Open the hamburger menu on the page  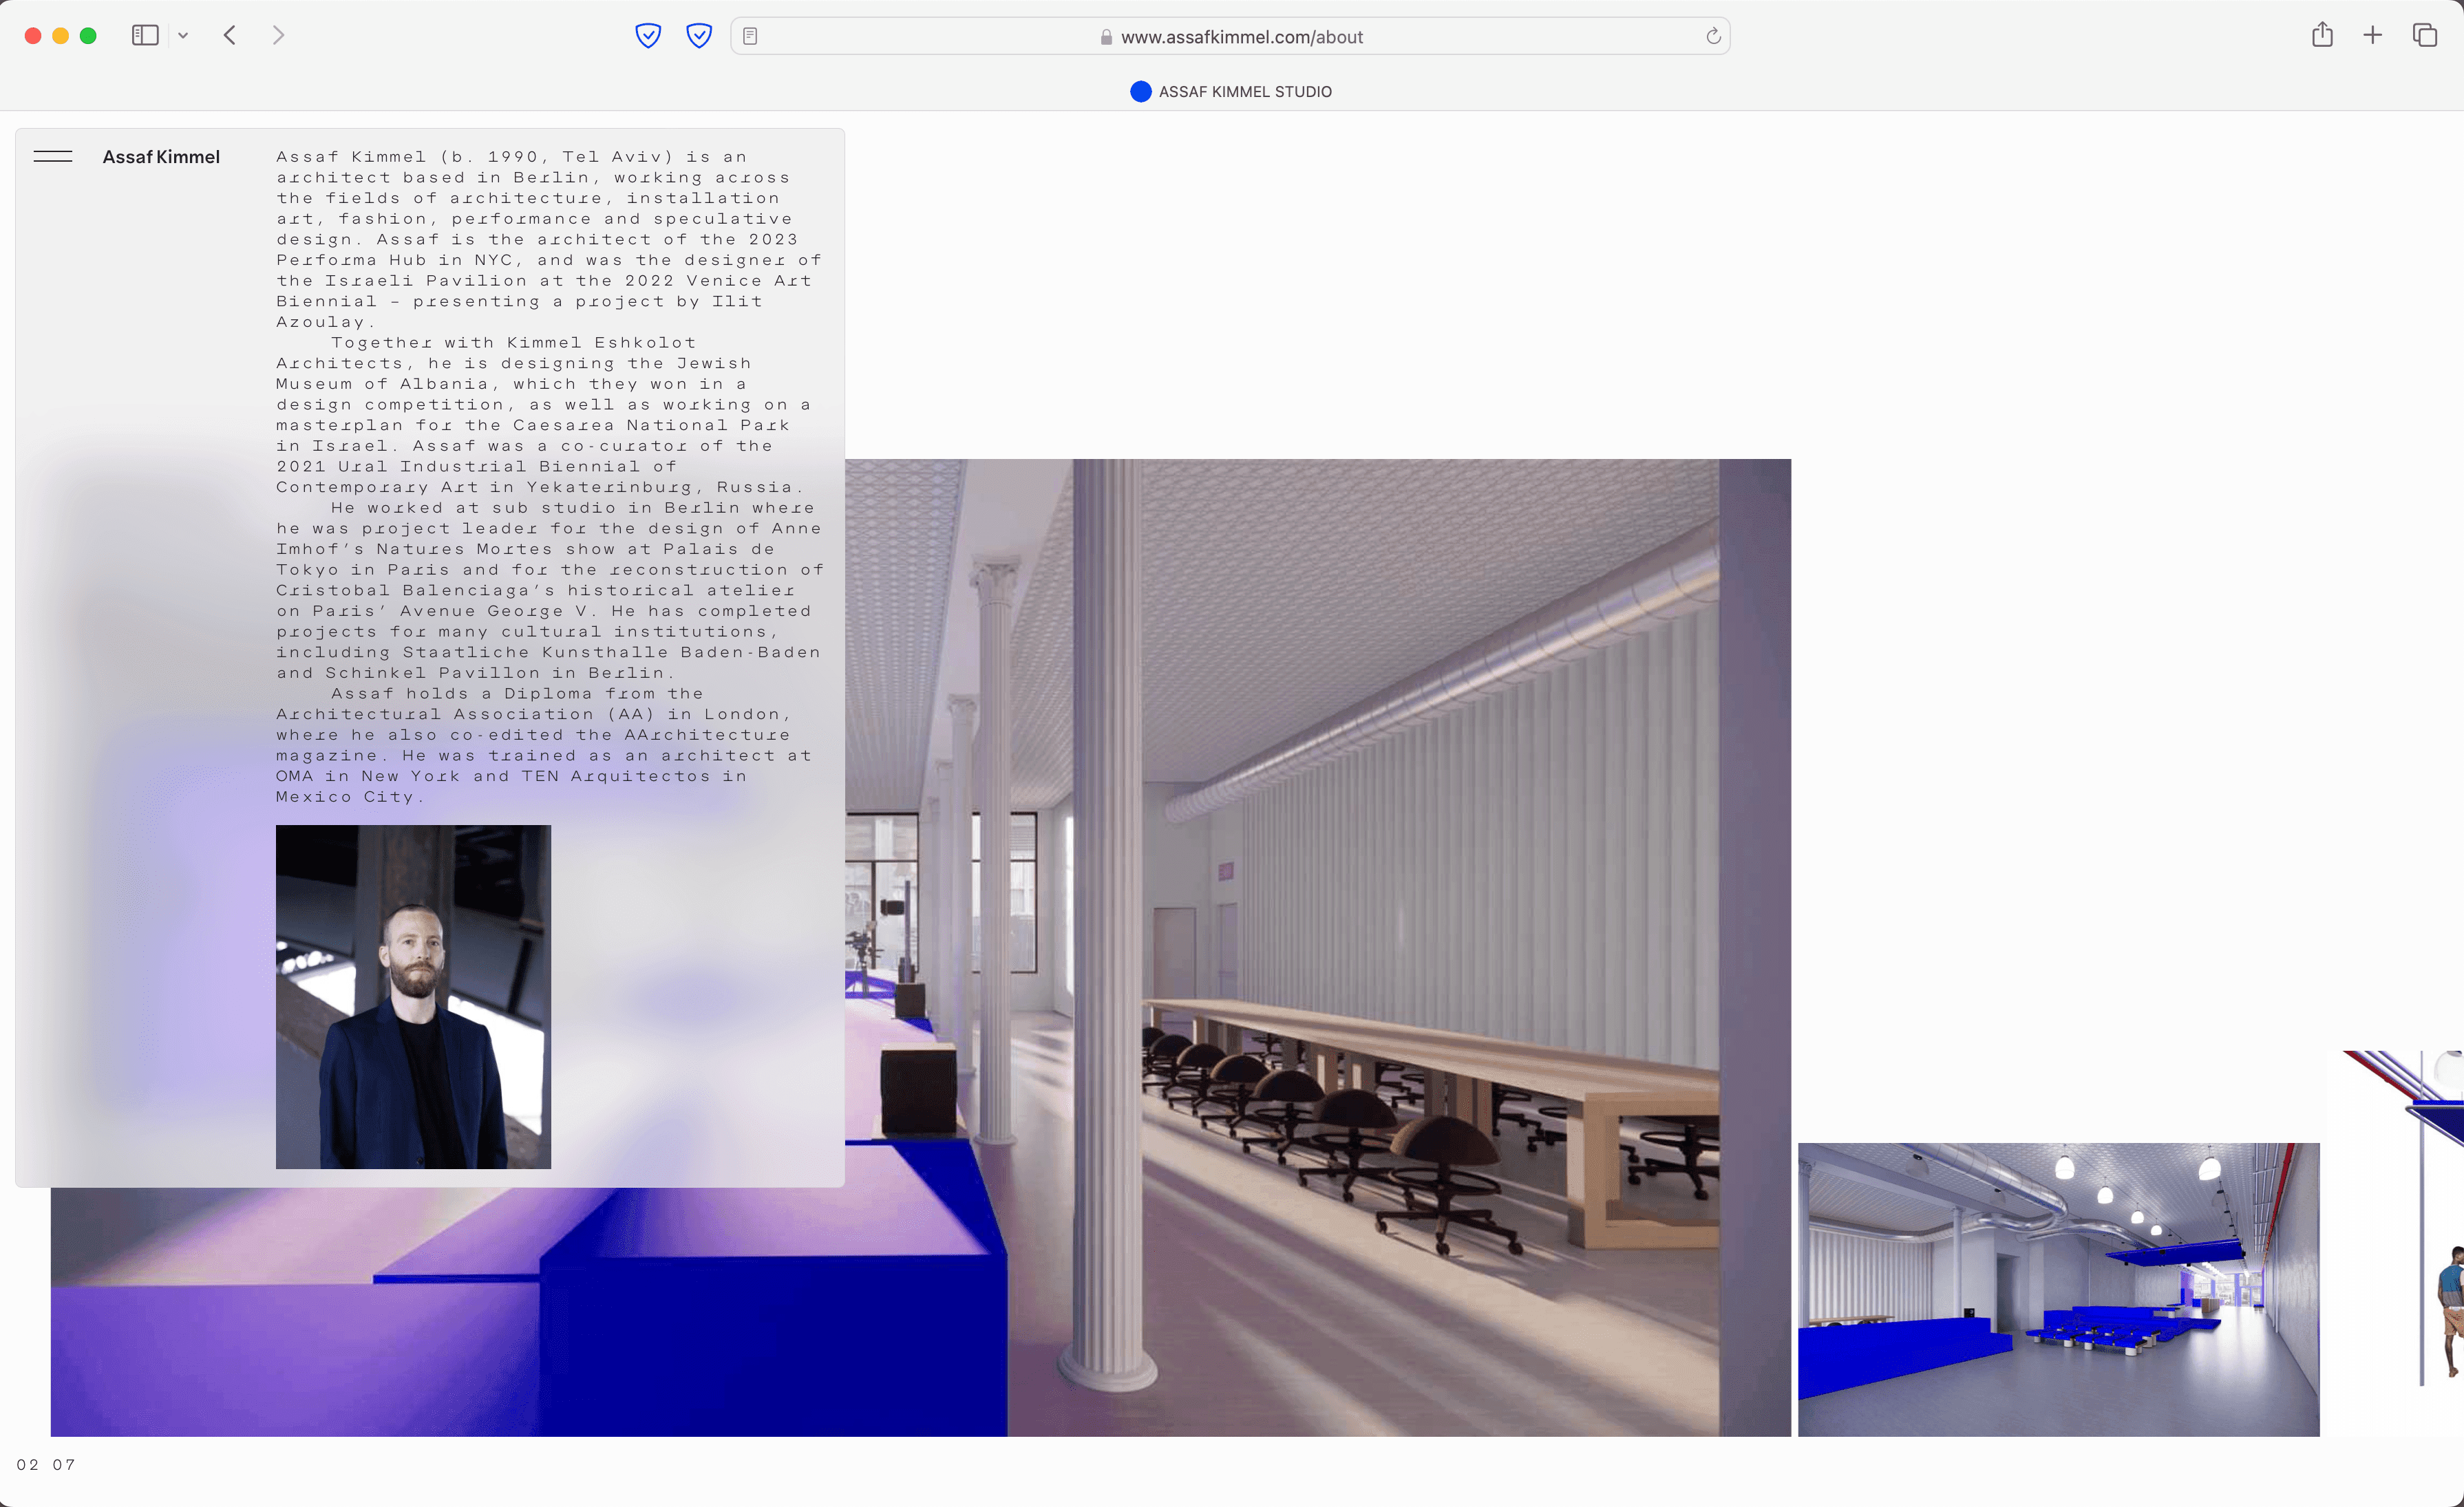pos(53,157)
